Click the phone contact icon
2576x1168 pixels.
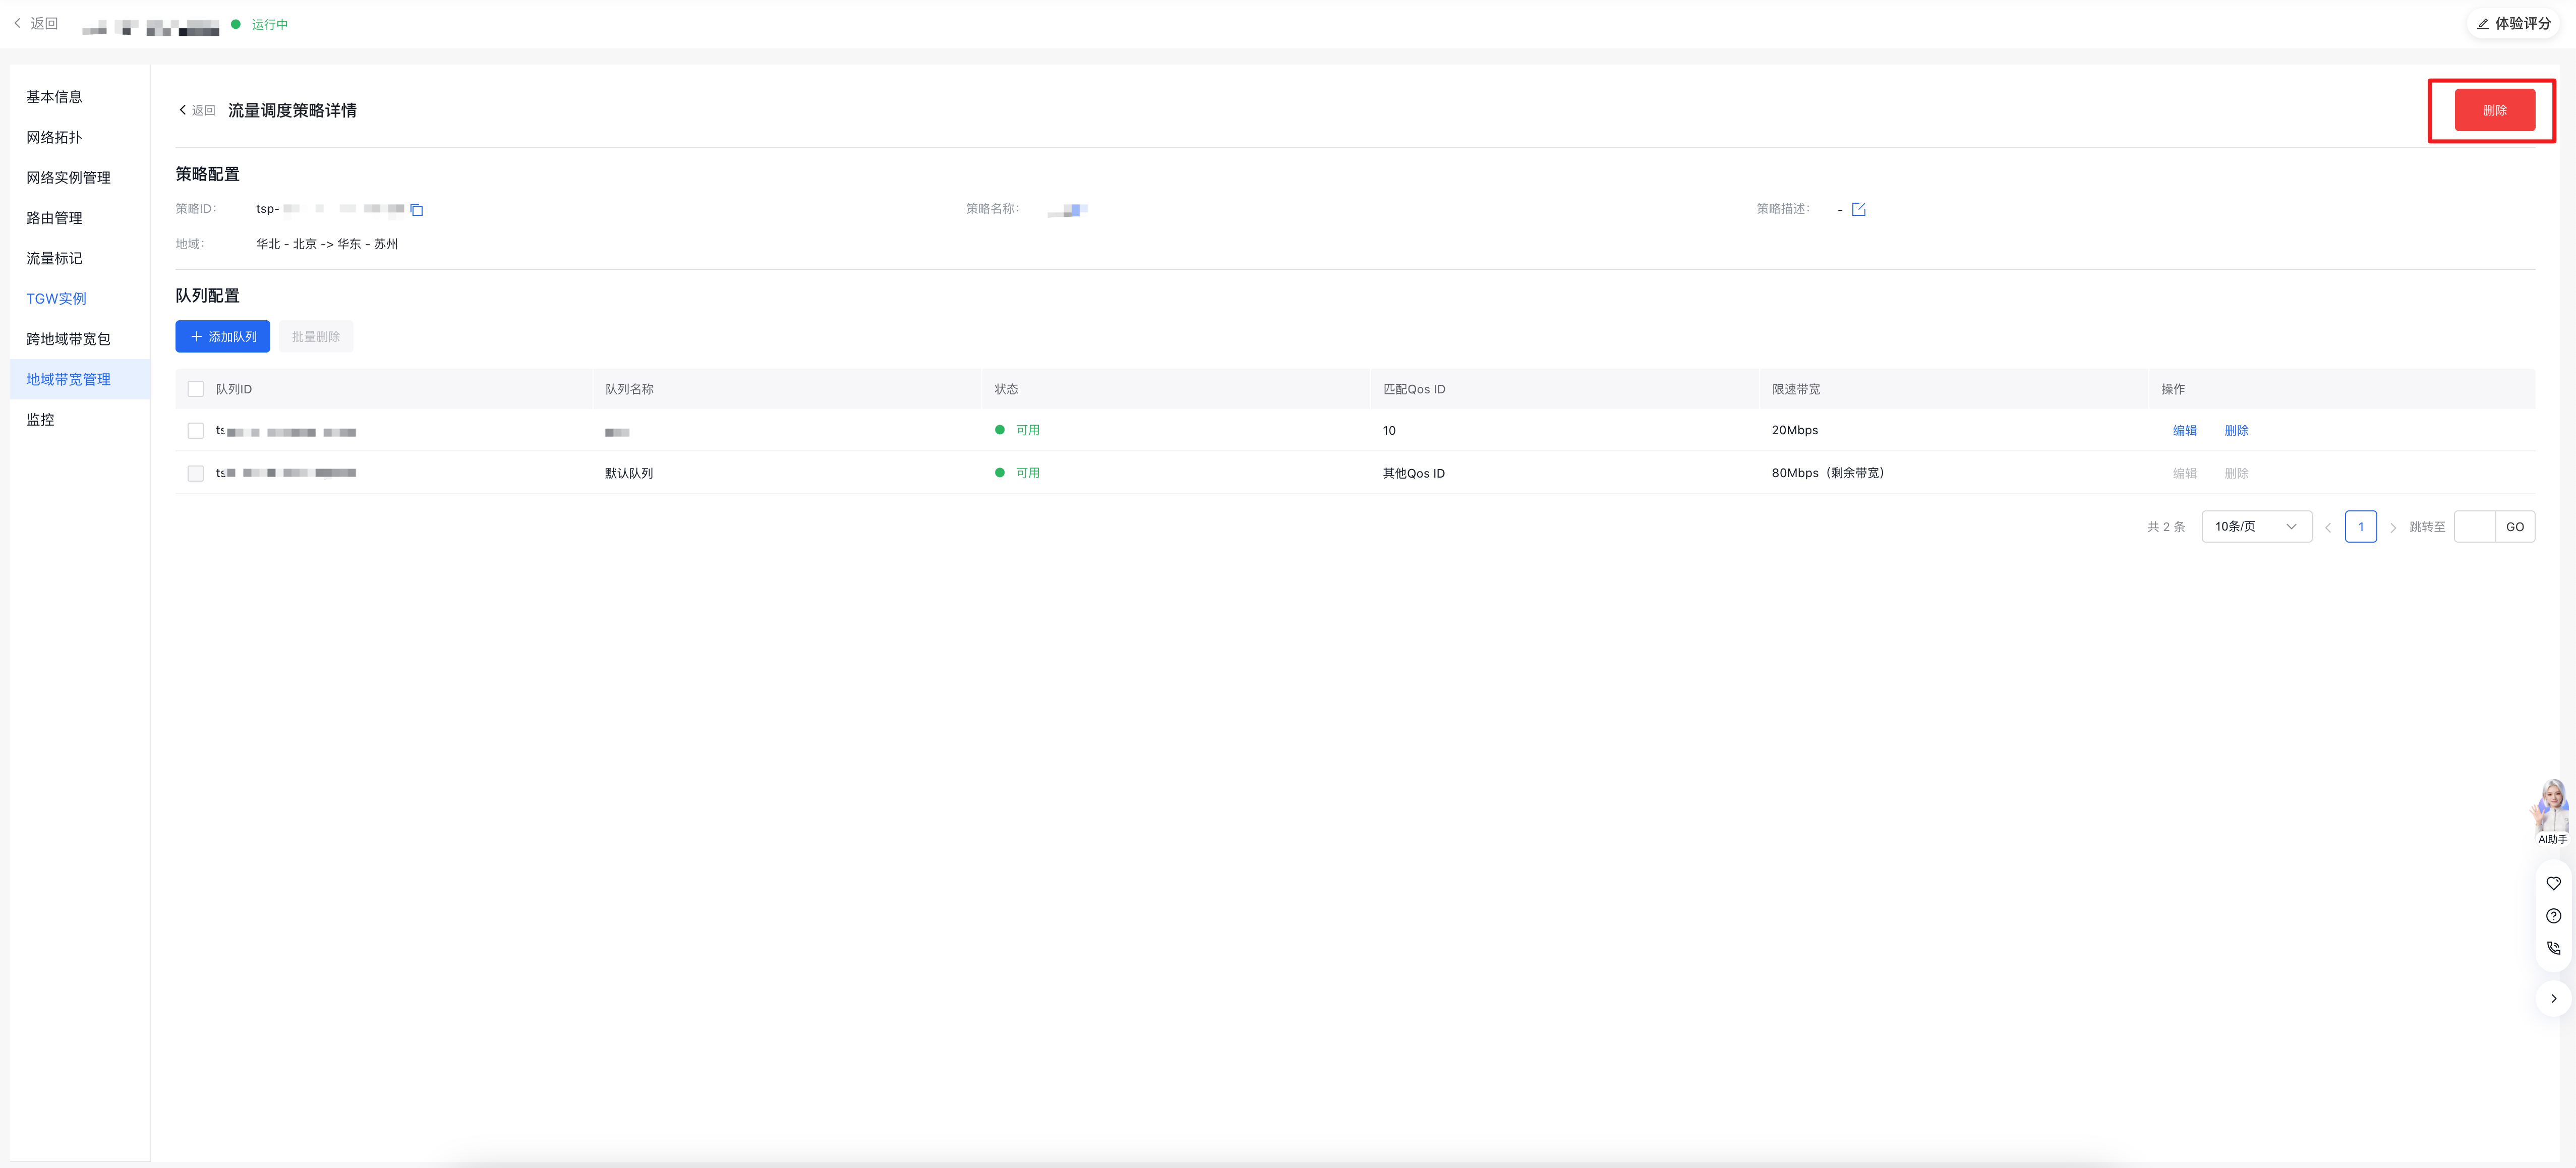click(x=2553, y=948)
